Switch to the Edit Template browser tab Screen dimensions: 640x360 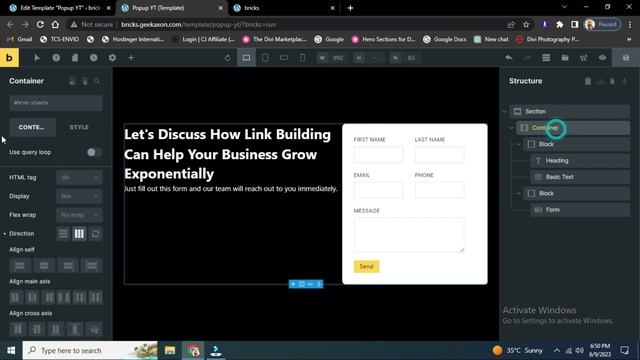click(60, 8)
